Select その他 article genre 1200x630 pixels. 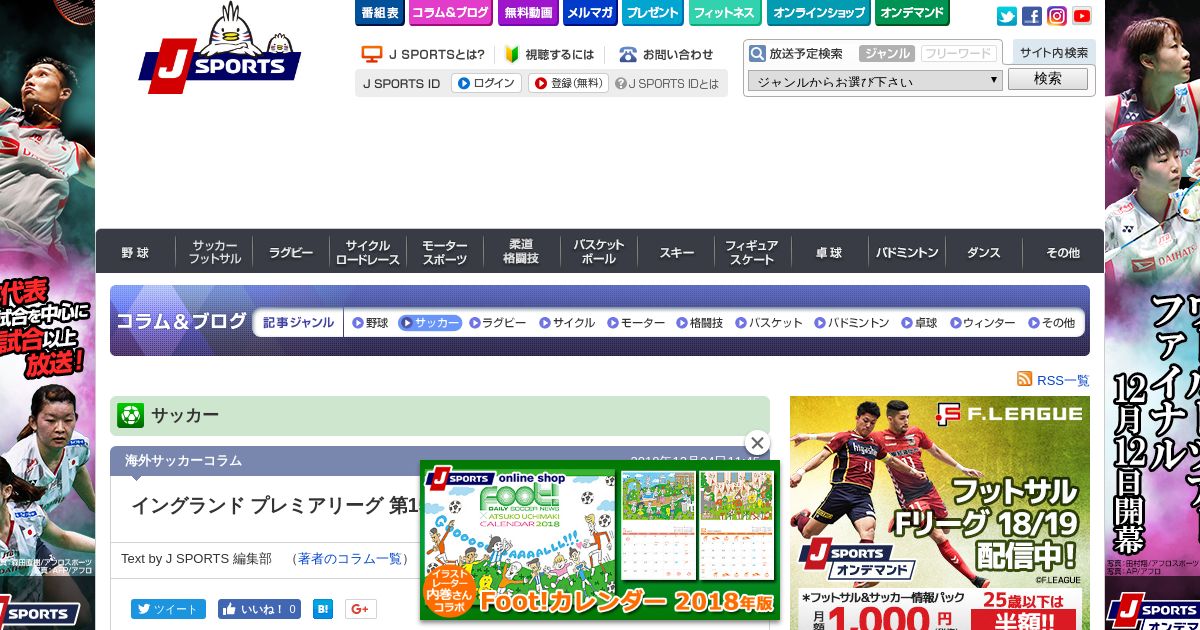[x=1051, y=322]
